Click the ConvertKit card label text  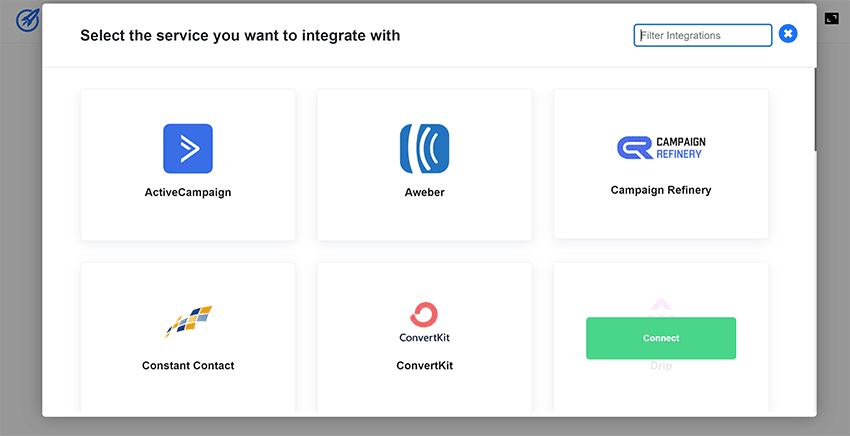pyautogui.click(x=424, y=366)
